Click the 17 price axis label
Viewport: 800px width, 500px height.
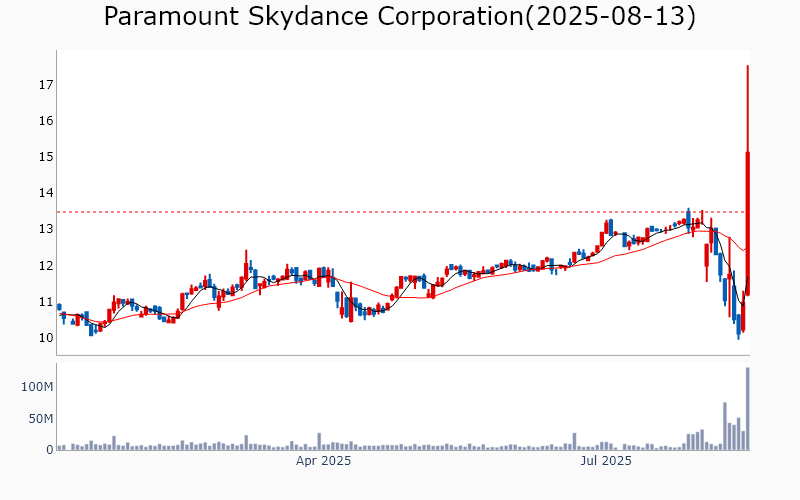44,85
